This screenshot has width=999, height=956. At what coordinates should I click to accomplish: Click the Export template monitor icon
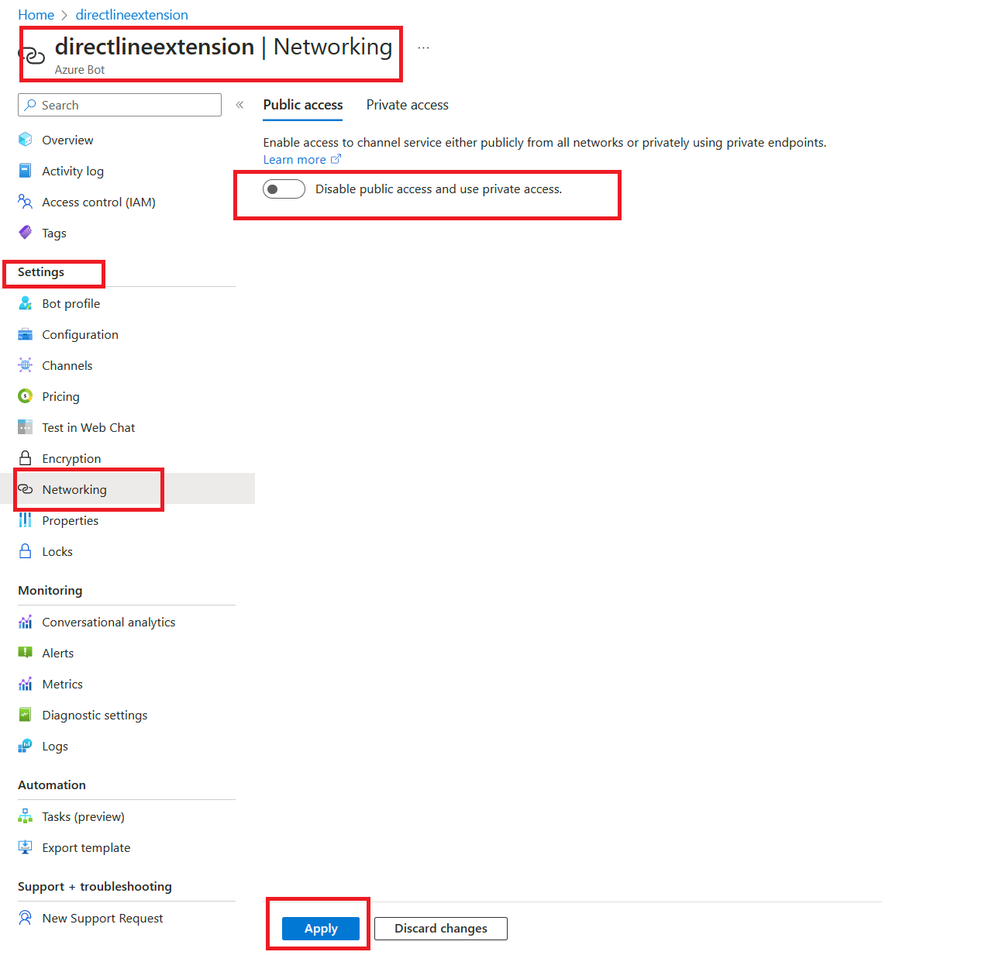25,847
